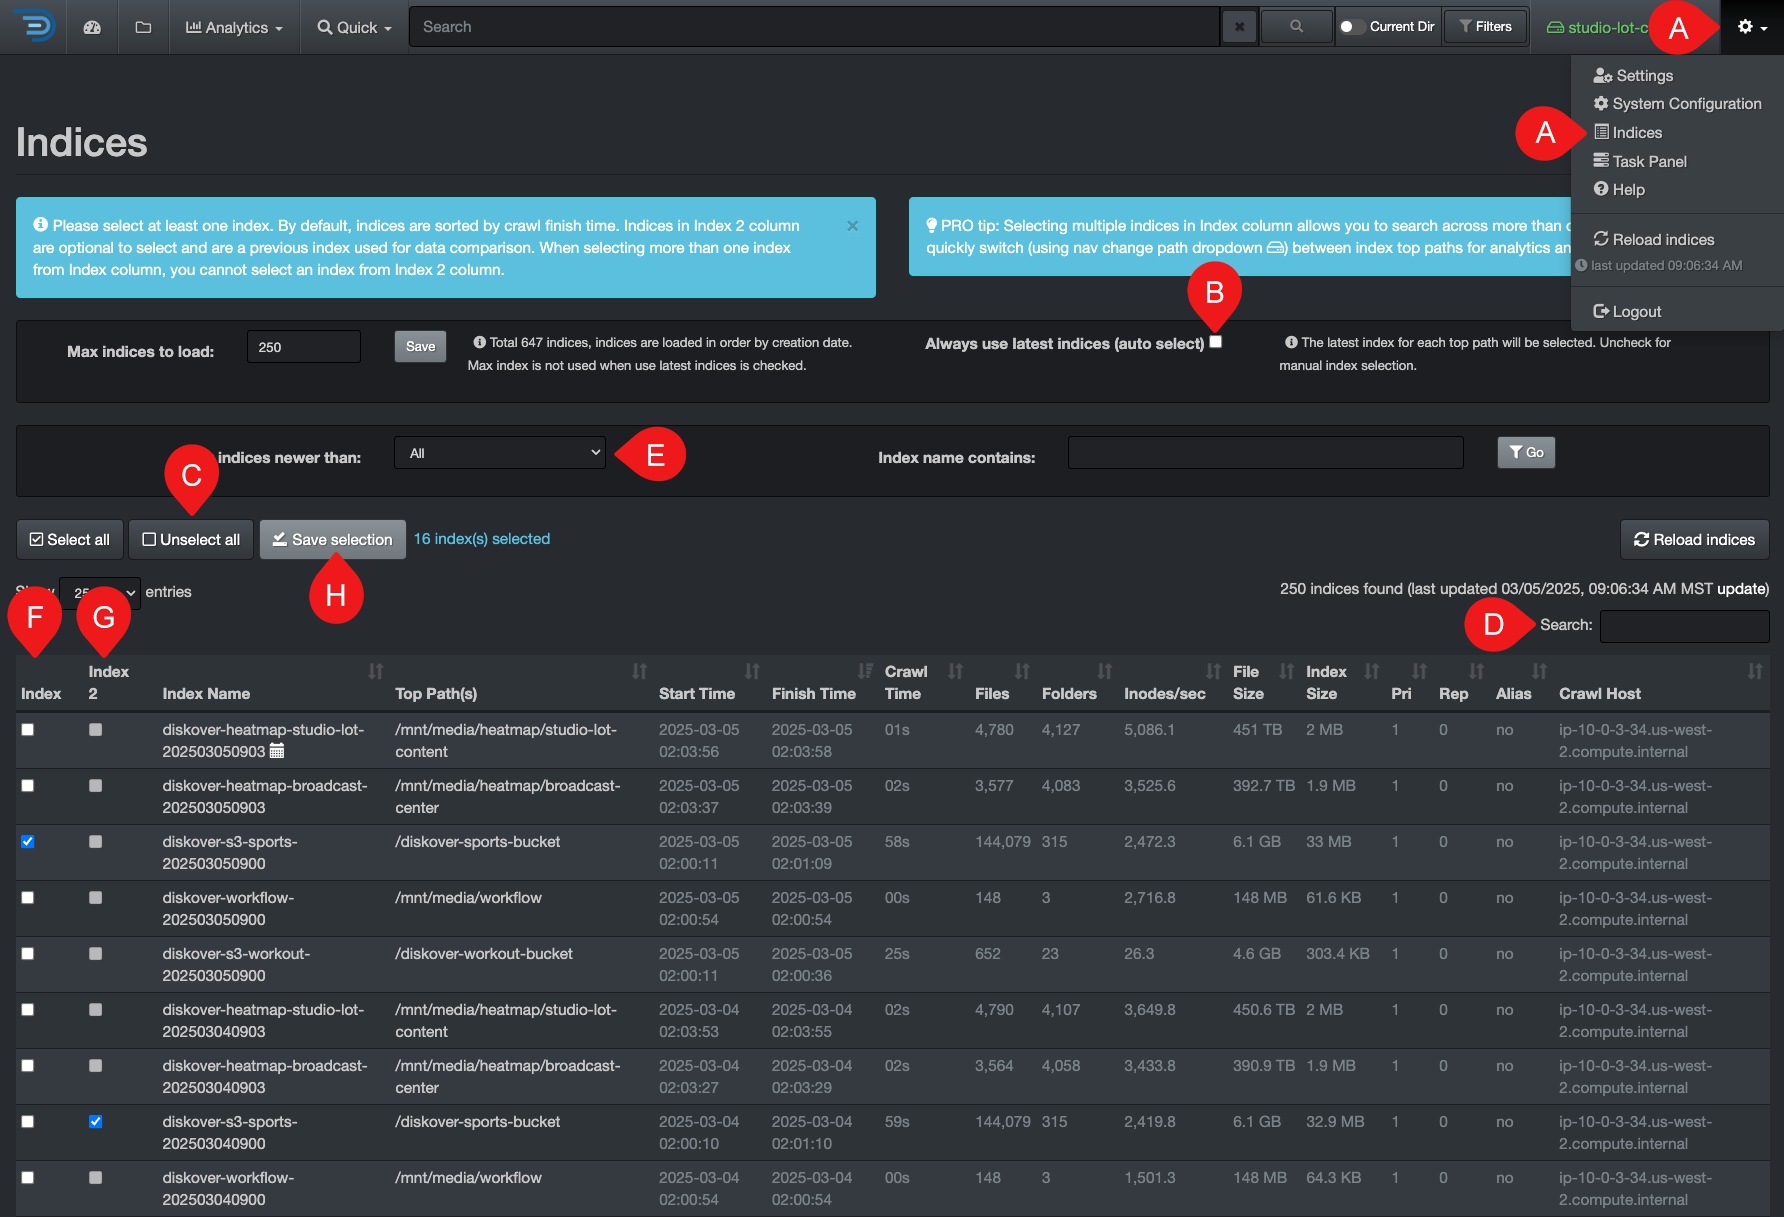The image size is (1784, 1217).
Task: Open the dashboard gauge icon
Action: tap(92, 27)
